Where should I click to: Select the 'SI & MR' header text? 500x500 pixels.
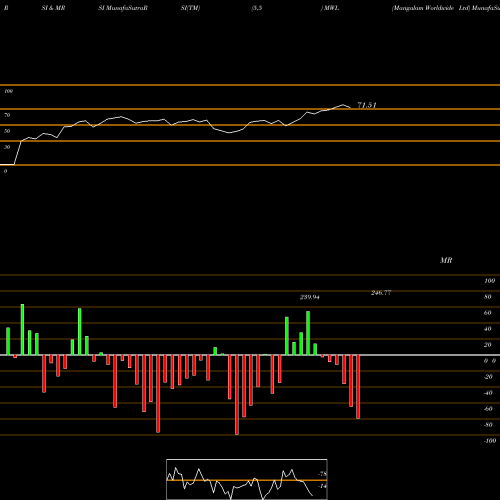click(53, 8)
